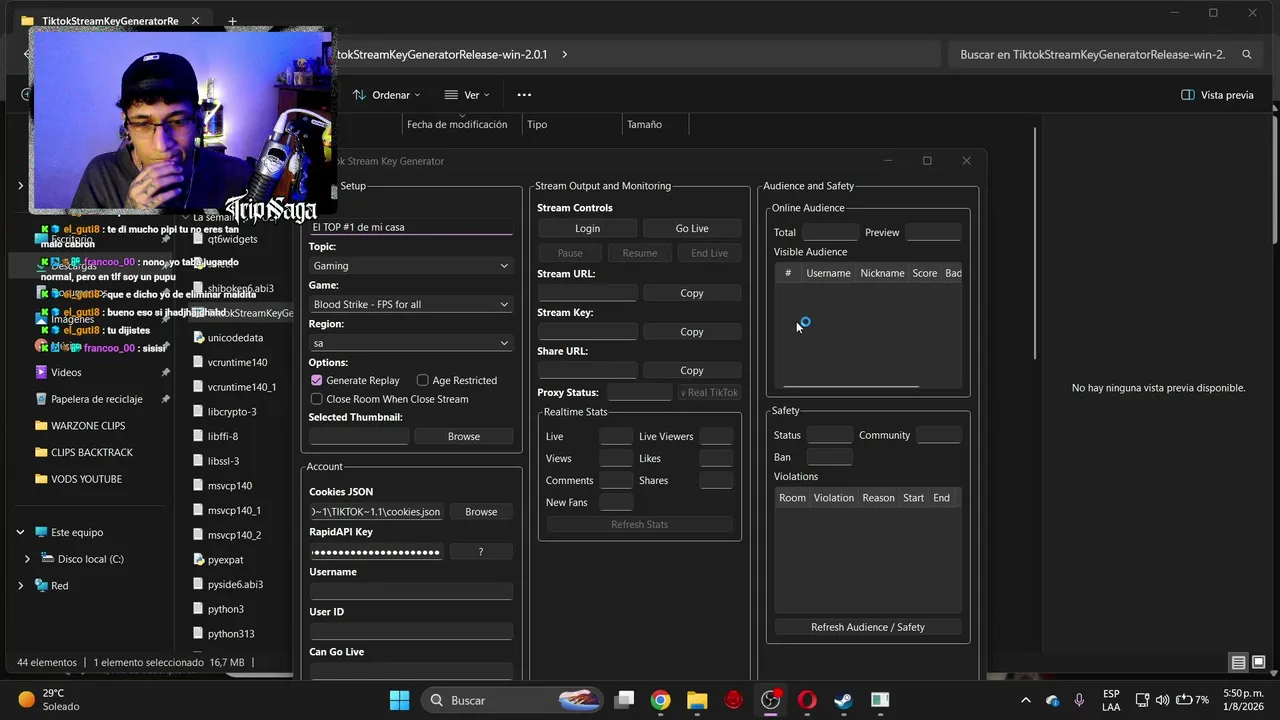The width and height of the screenshot is (1280, 720).
Task: Click the OBS-style taskbar icon with red badge
Action: [x=771, y=700]
